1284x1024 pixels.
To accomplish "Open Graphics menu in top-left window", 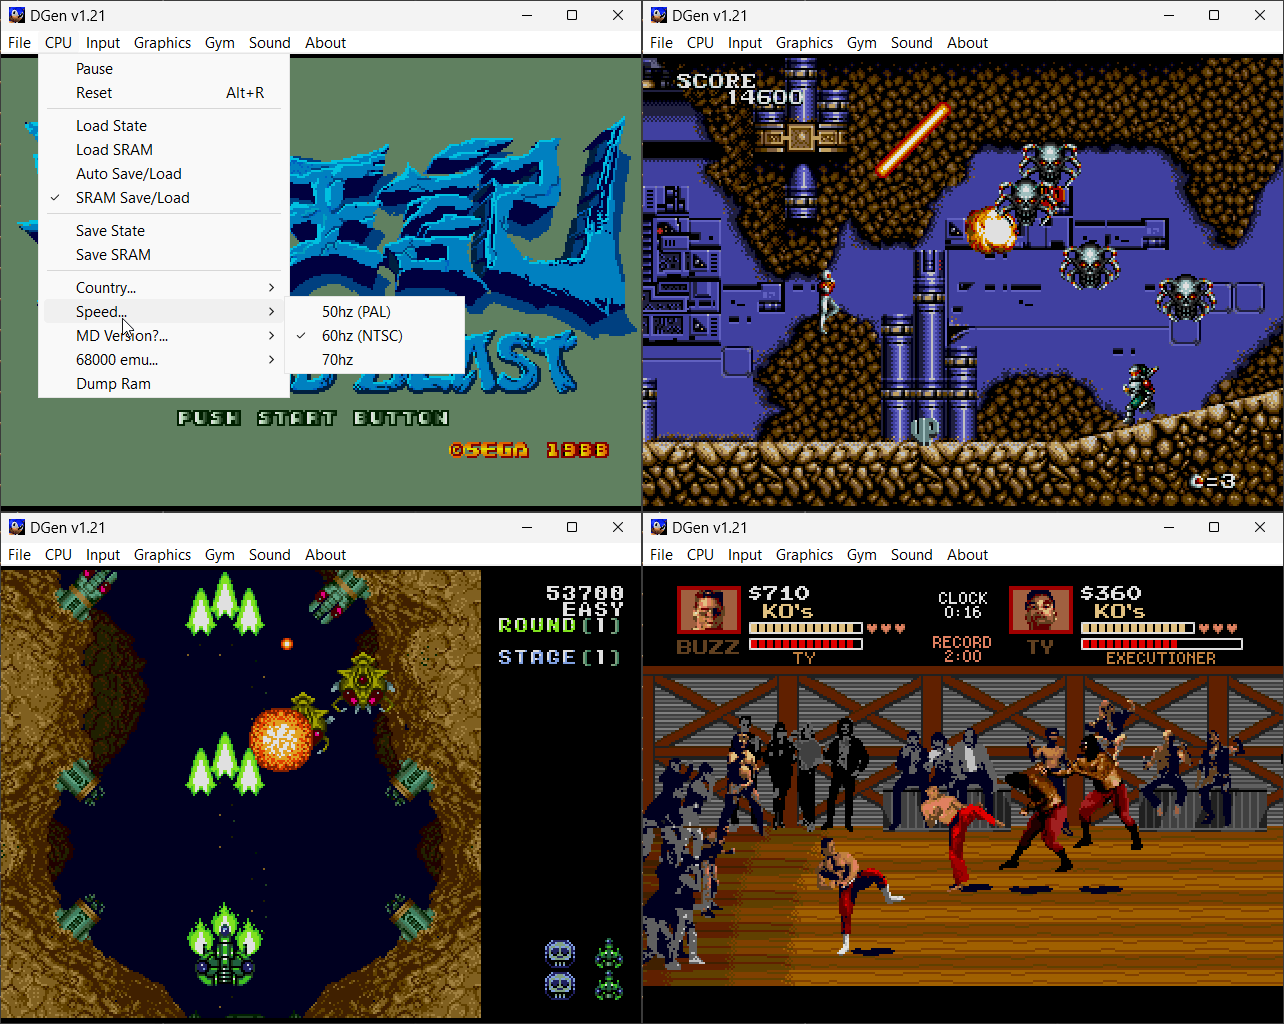I will [162, 43].
